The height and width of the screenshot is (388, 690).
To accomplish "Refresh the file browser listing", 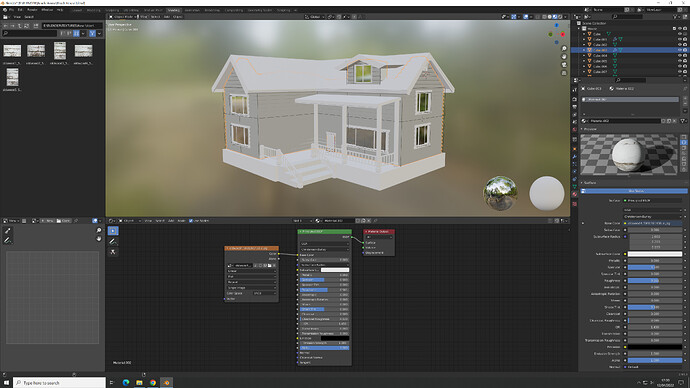I will click(x=26, y=26).
